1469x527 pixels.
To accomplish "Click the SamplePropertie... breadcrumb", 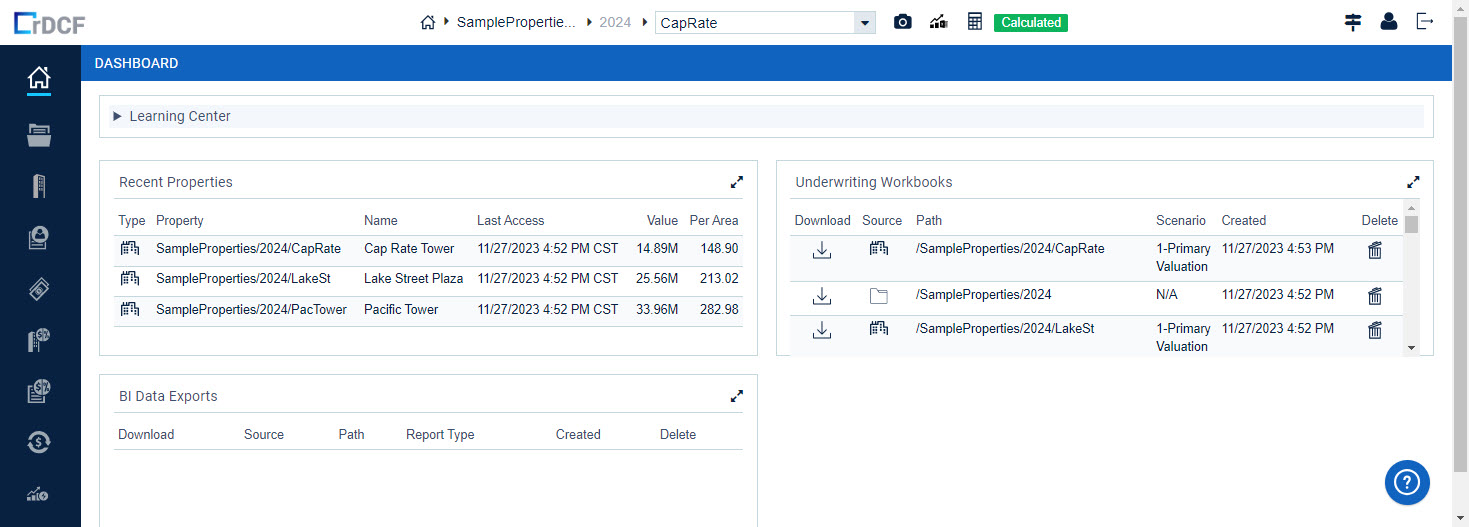I will click(x=516, y=22).
